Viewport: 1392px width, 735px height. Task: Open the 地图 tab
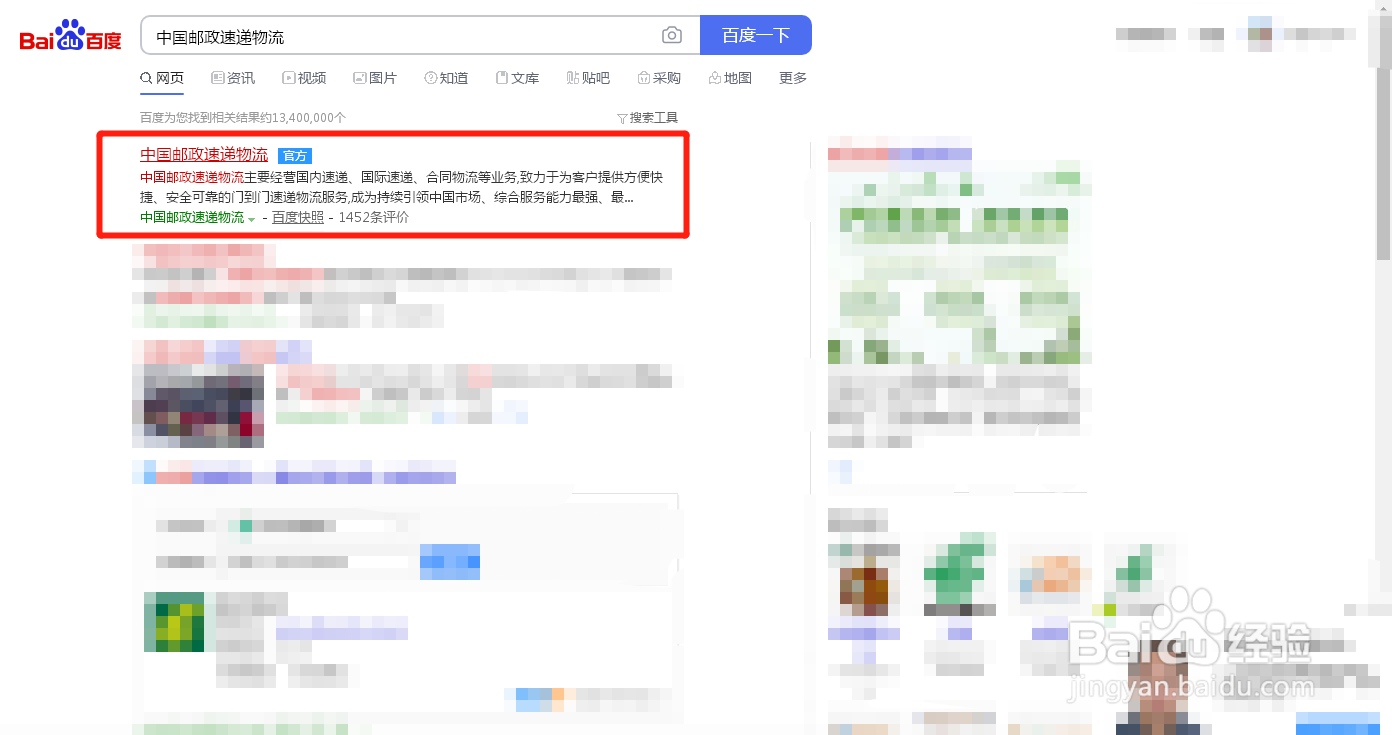(x=730, y=78)
